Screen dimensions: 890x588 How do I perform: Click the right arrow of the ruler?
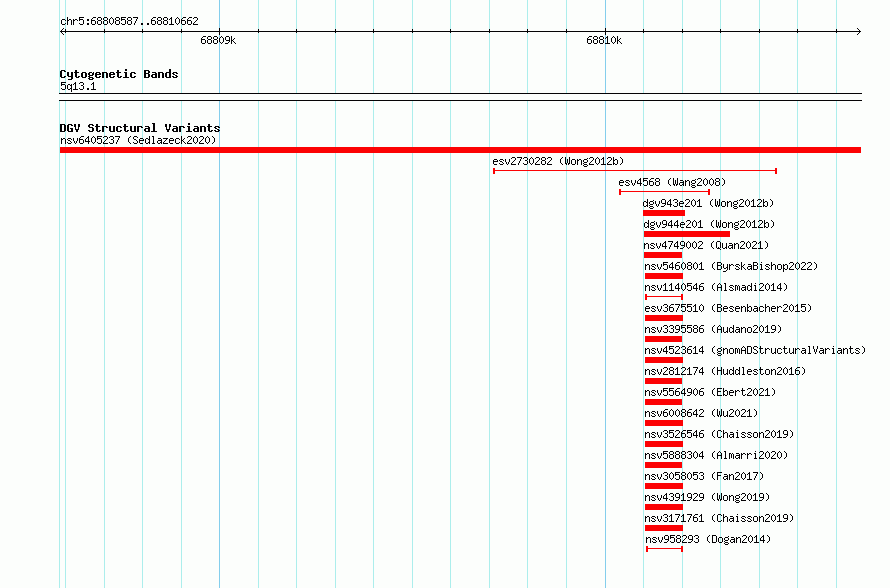(859, 31)
